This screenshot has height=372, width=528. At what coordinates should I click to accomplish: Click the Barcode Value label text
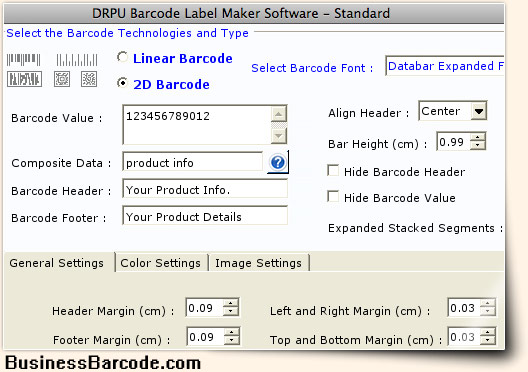56,118
